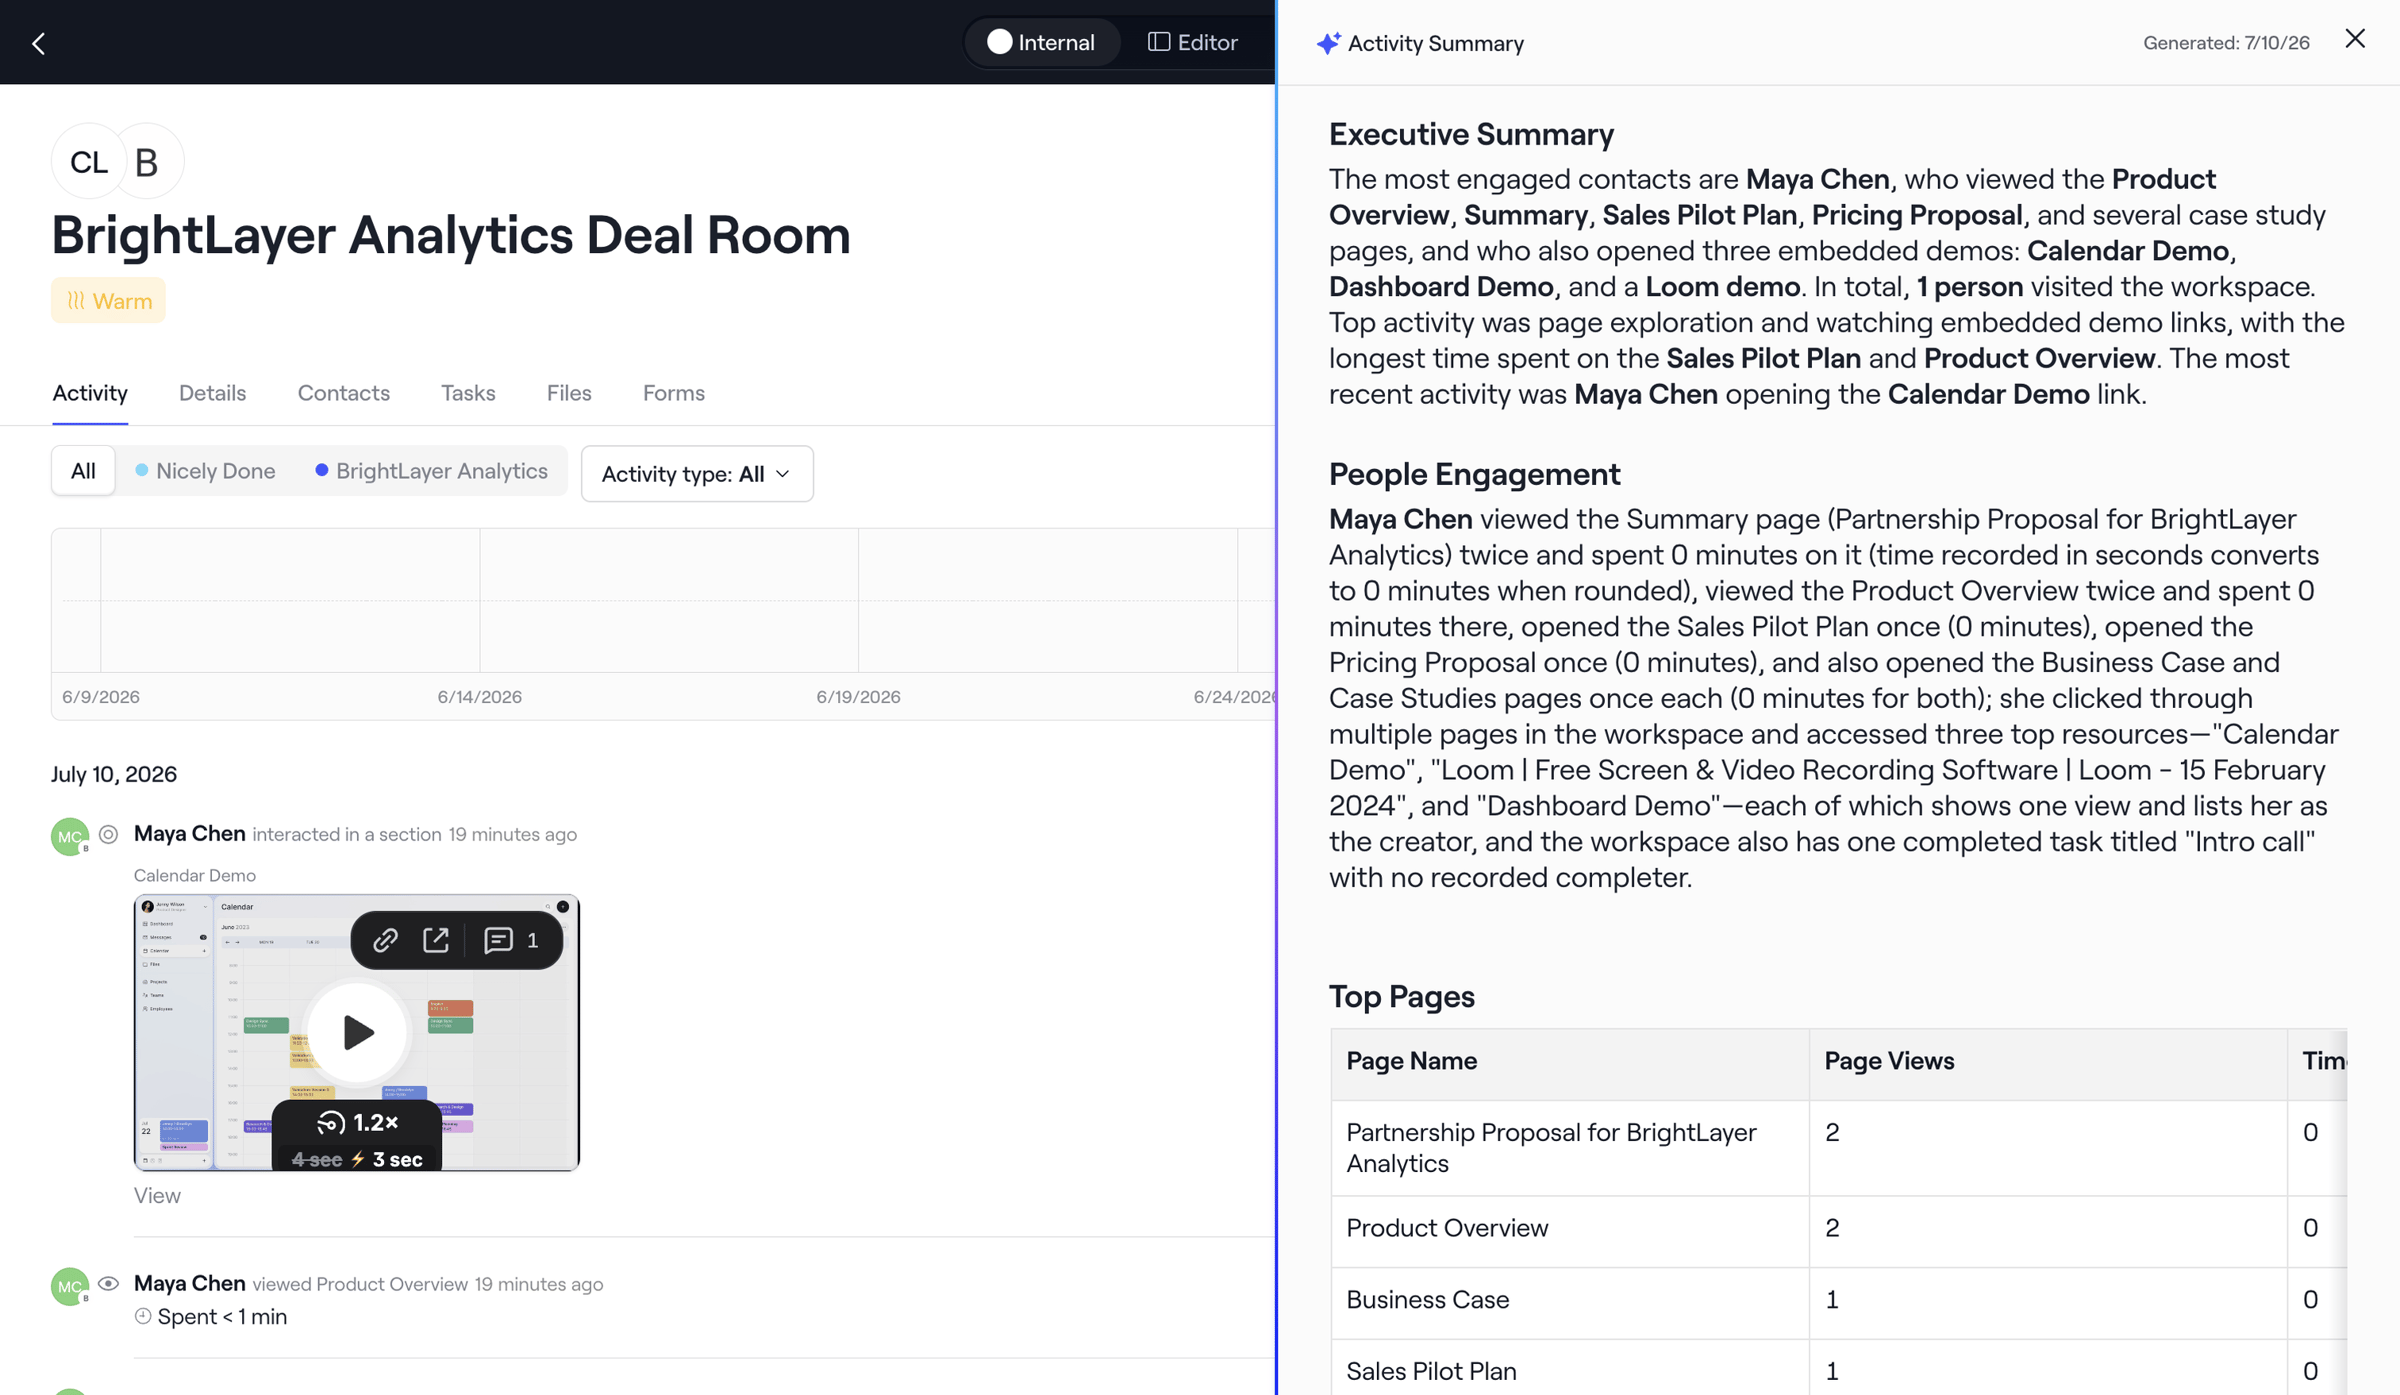Filter activity by BrightLayer Analytics
The height and width of the screenshot is (1395, 2400).
[432, 471]
